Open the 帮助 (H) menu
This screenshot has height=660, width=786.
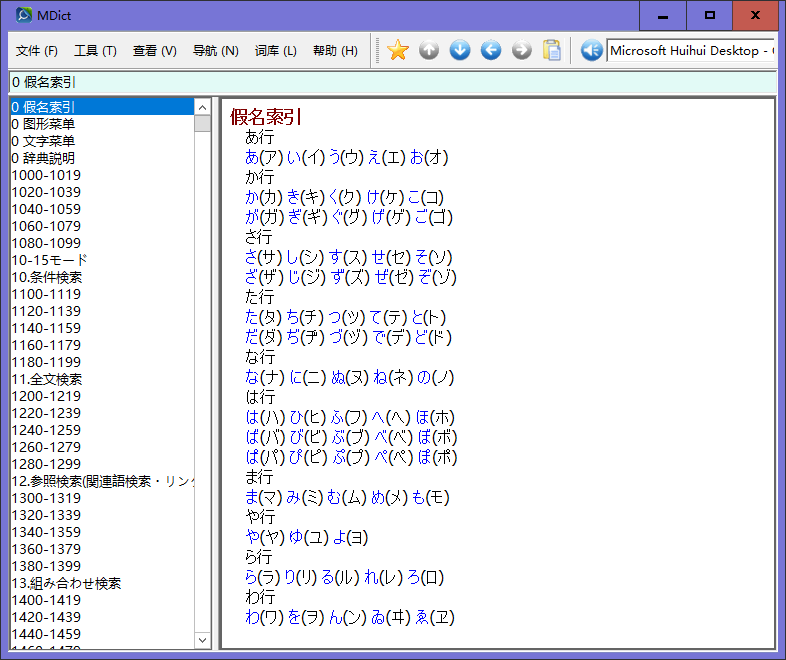[335, 51]
